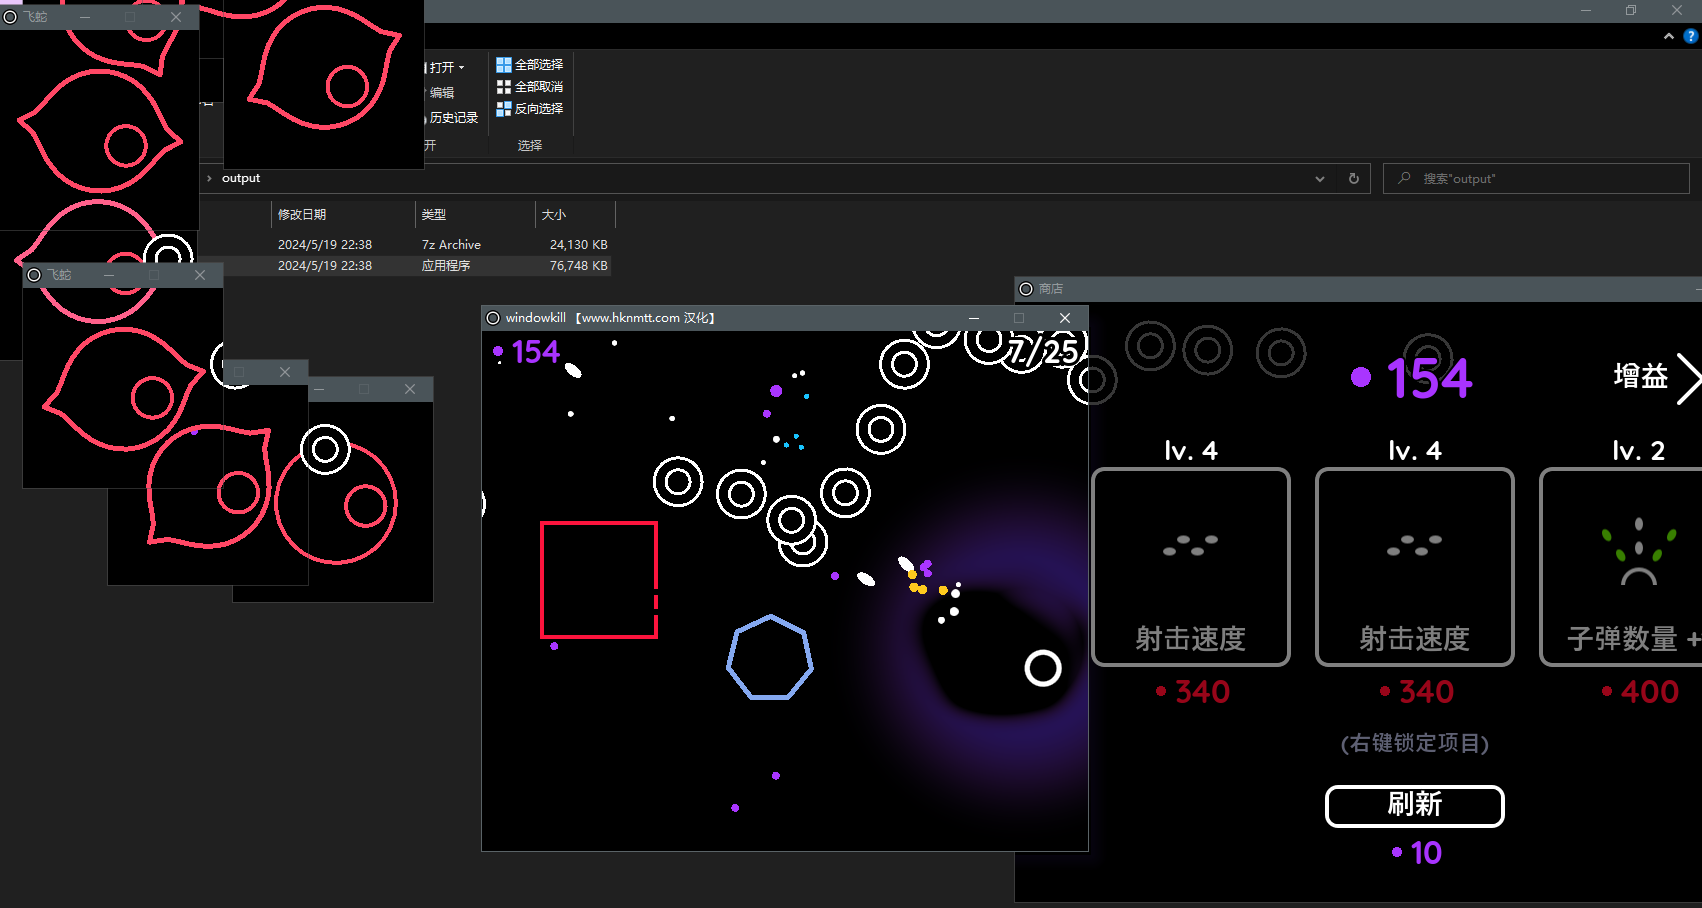
Task: Click the 全部取消 deselect all option
Action: pyautogui.click(x=530, y=87)
